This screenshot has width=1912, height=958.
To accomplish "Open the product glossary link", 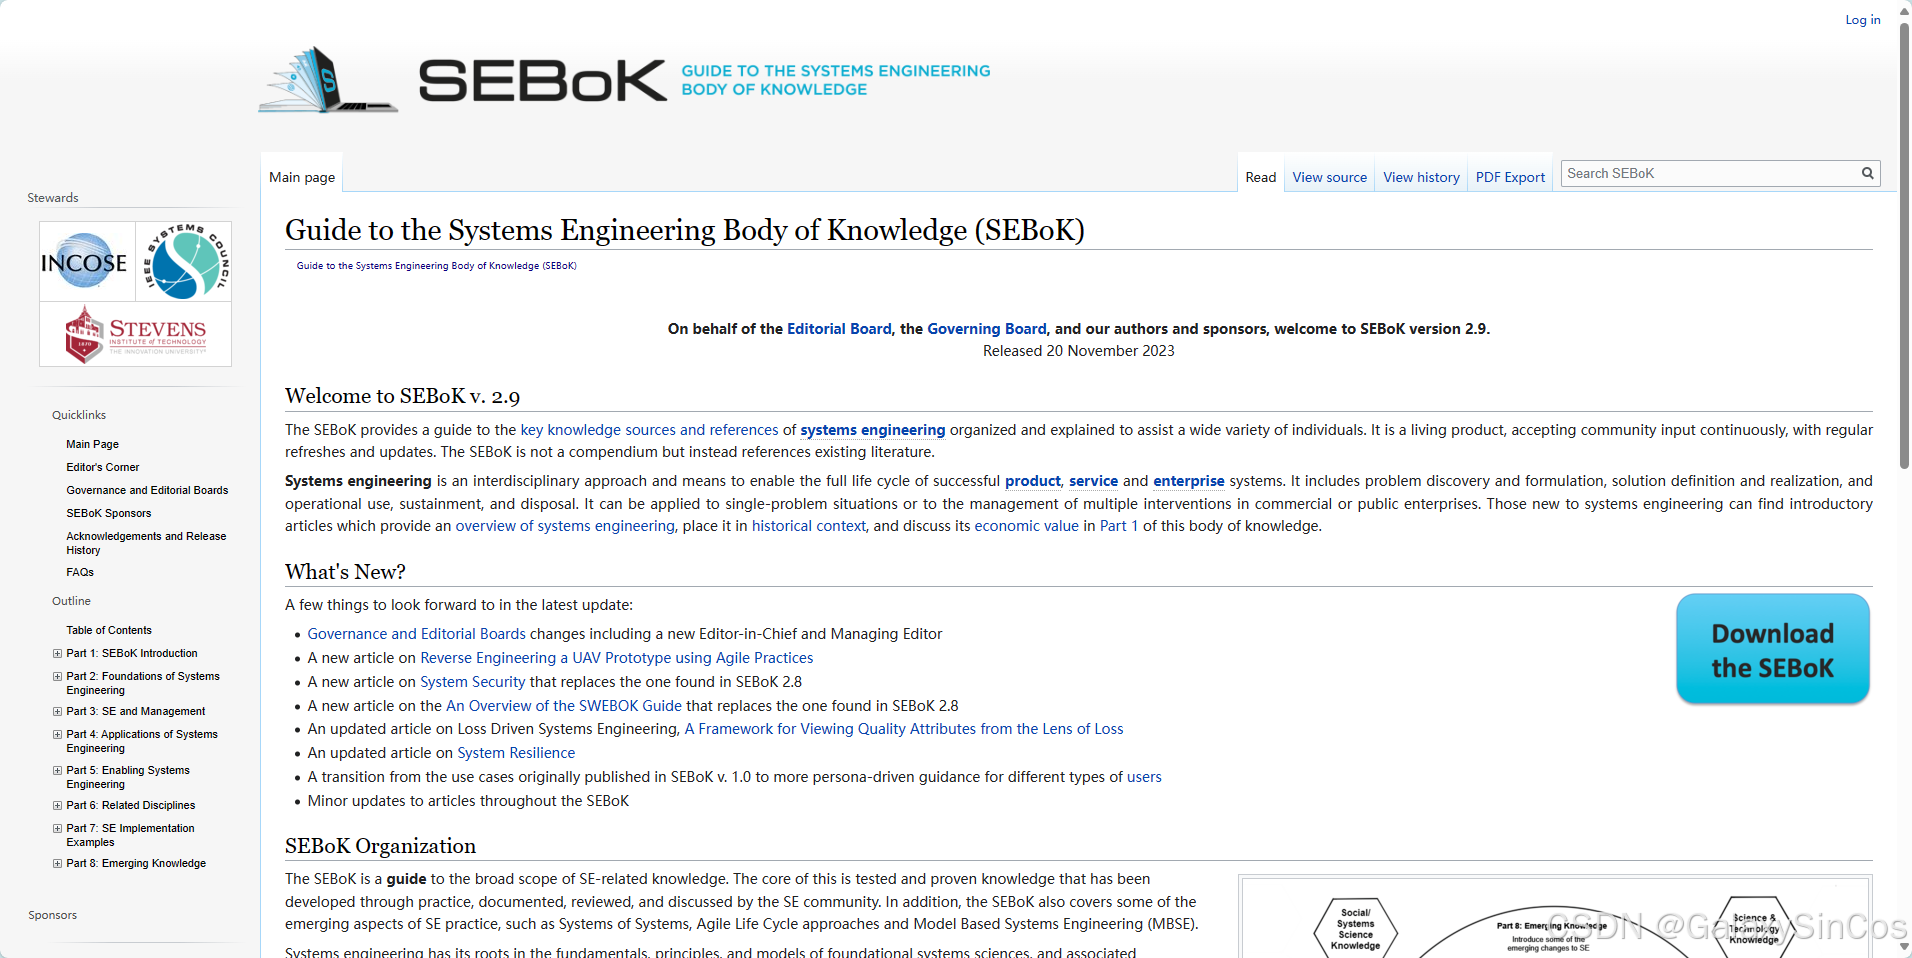I will pos(1033,481).
